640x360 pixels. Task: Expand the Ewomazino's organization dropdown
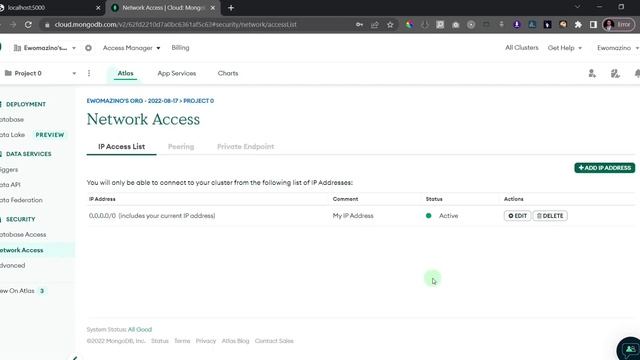[74, 48]
